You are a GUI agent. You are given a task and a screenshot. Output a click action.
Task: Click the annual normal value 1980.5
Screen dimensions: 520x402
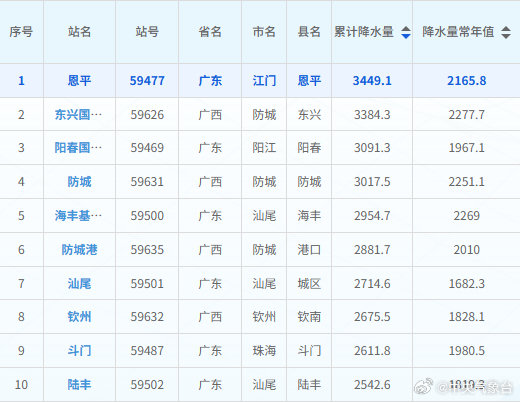[467, 351]
